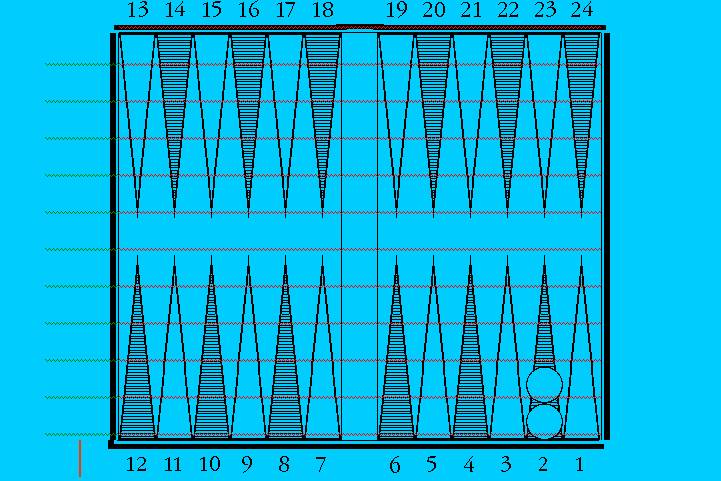Select the upper checker on point 2

coord(544,384)
